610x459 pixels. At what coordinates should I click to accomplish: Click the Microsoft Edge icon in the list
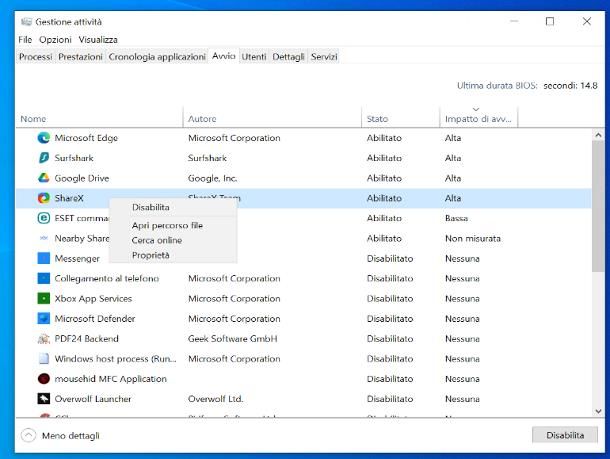point(44,138)
